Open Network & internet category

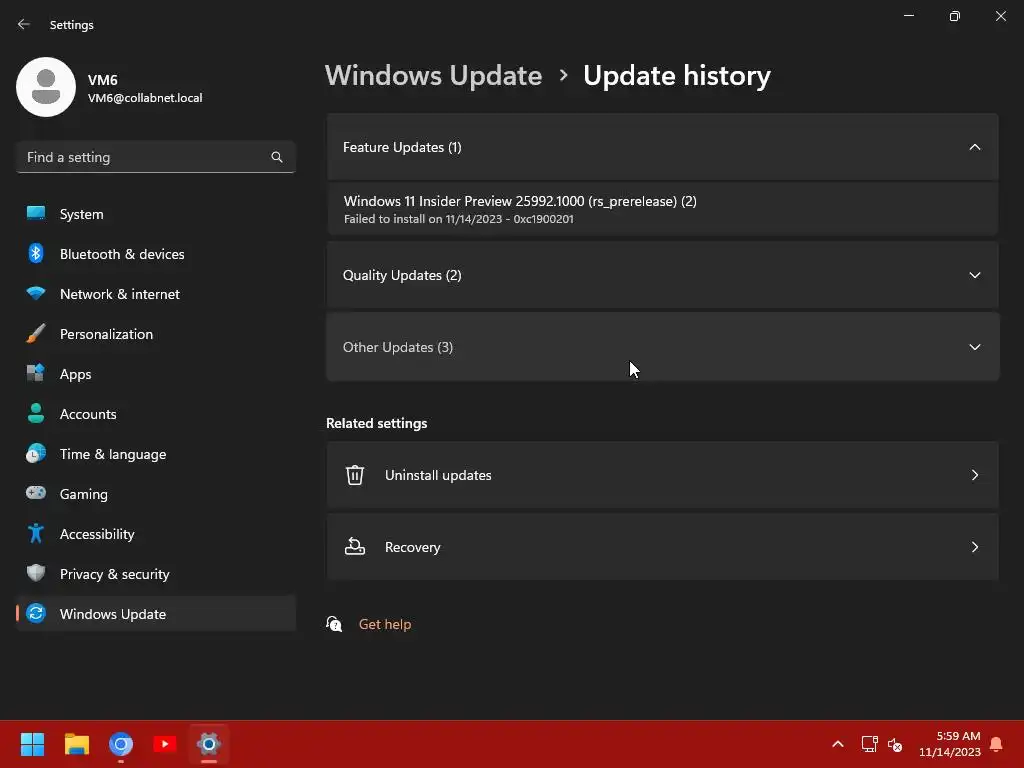[x=155, y=294]
